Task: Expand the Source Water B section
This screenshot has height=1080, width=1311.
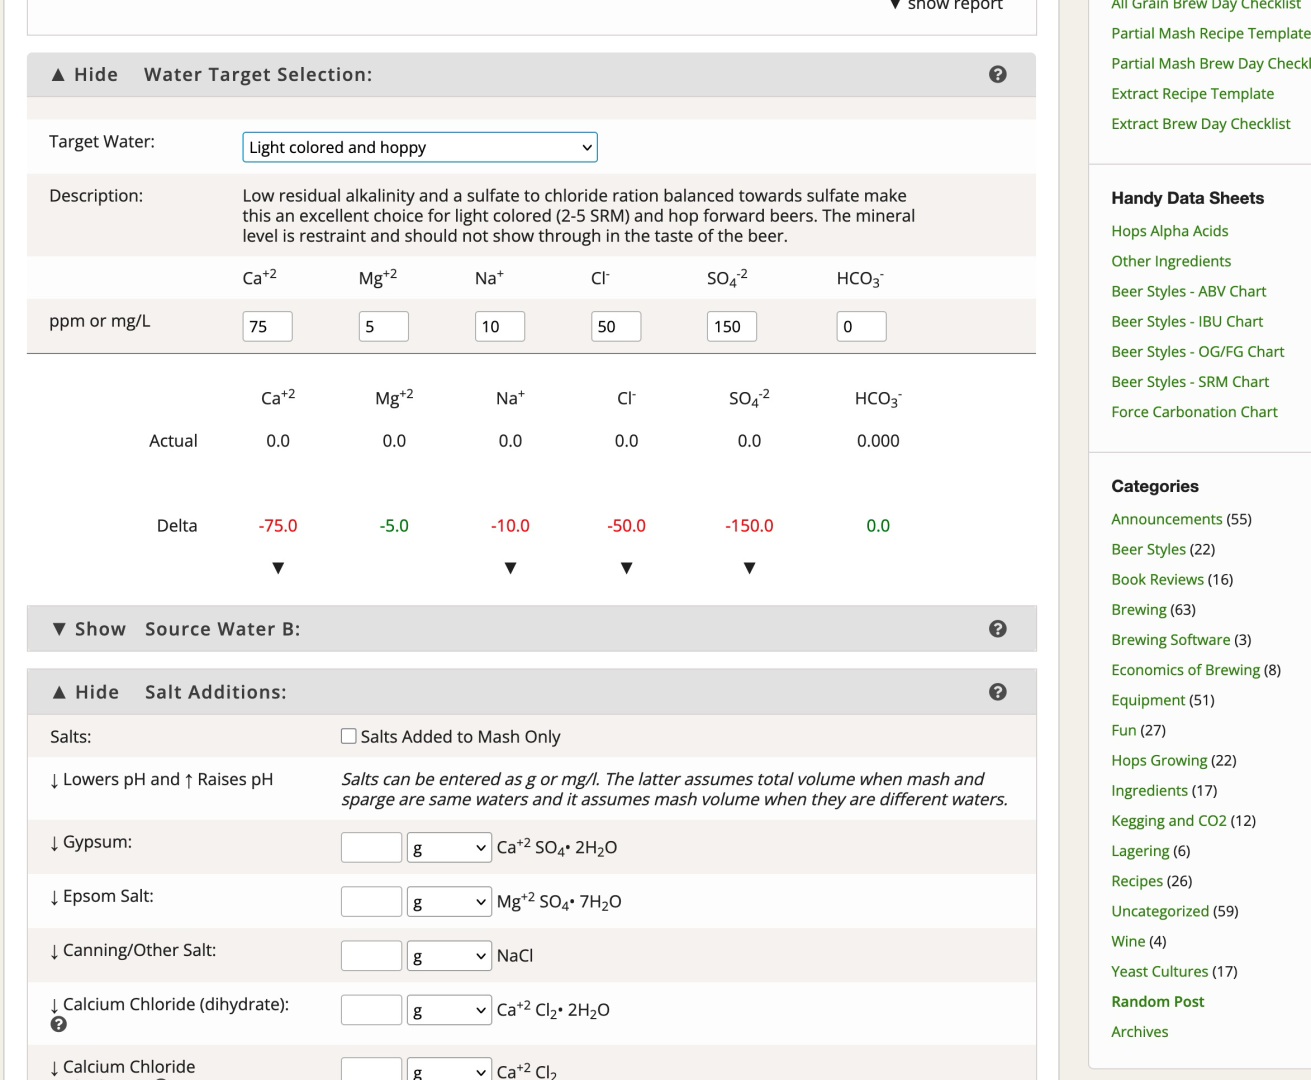Action: tap(89, 629)
